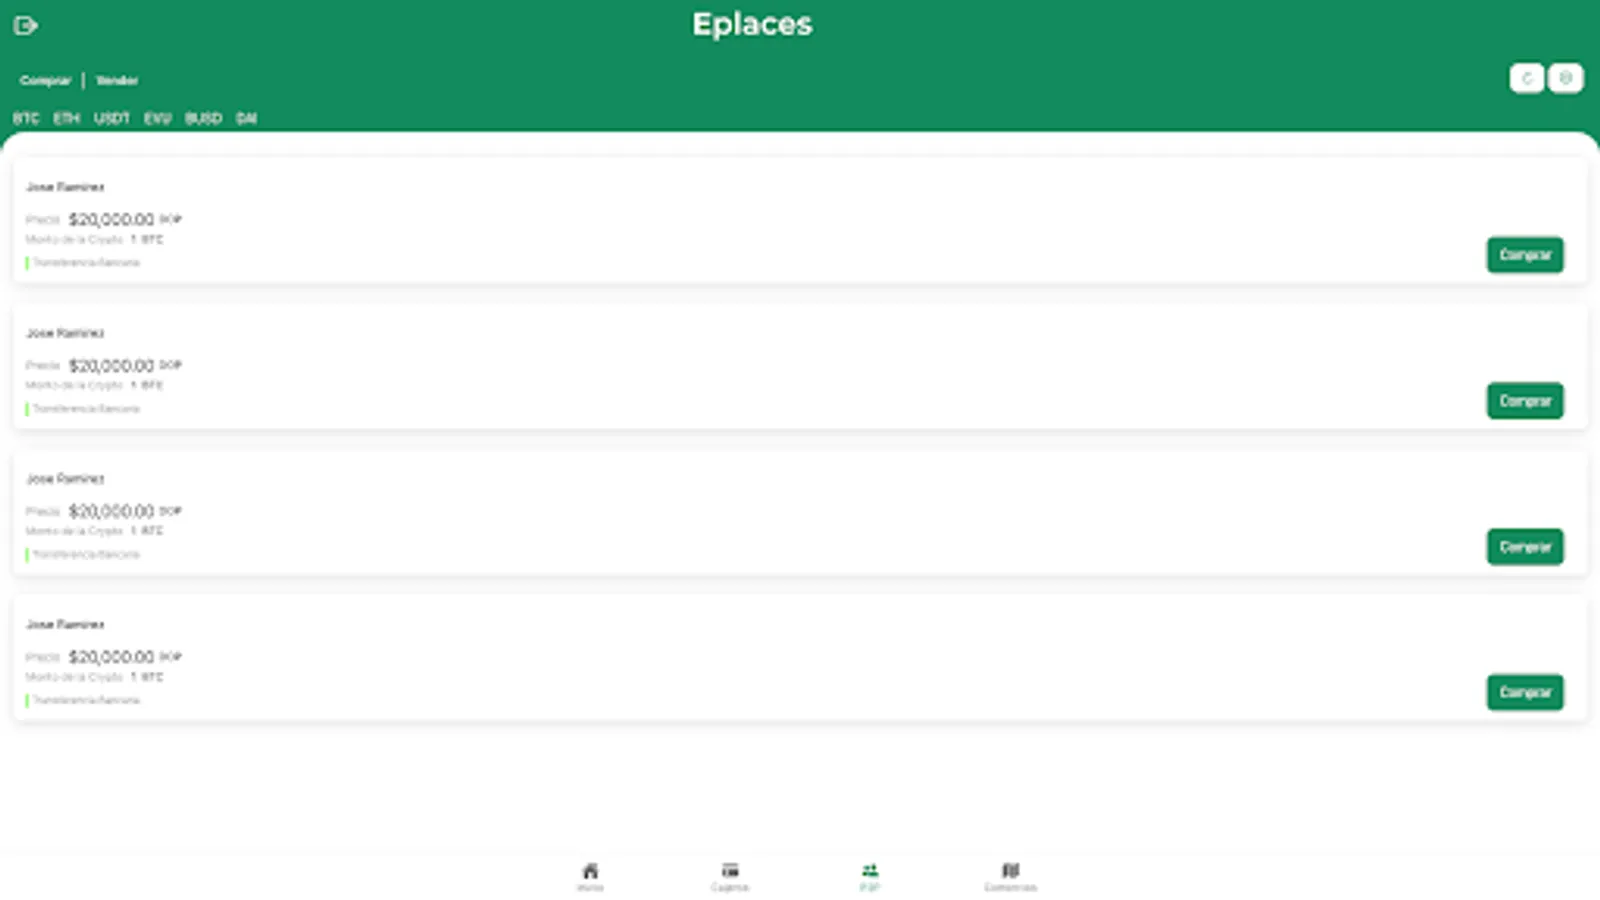Open the Cajeros icon in bottom navigation
The image size is (1600, 900).
click(x=730, y=871)
